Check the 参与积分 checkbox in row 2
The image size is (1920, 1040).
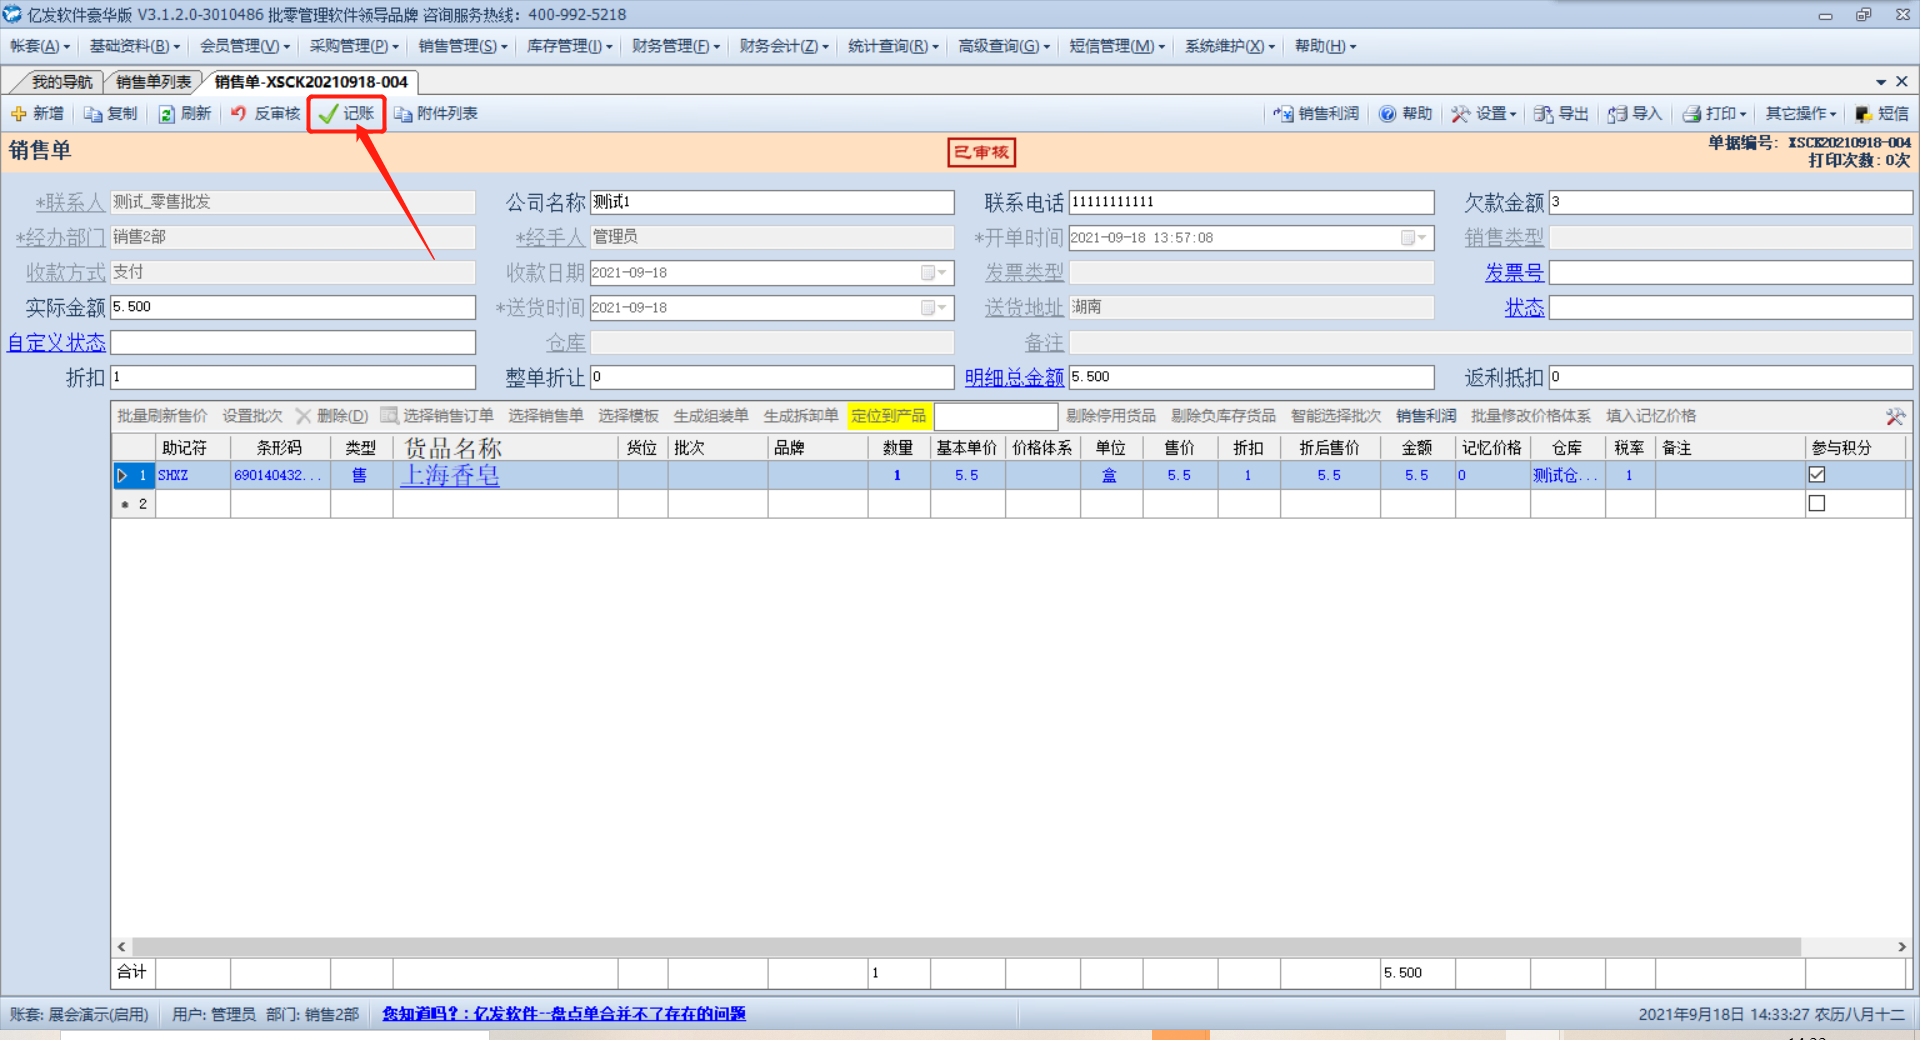click(x=1817, y=504)
